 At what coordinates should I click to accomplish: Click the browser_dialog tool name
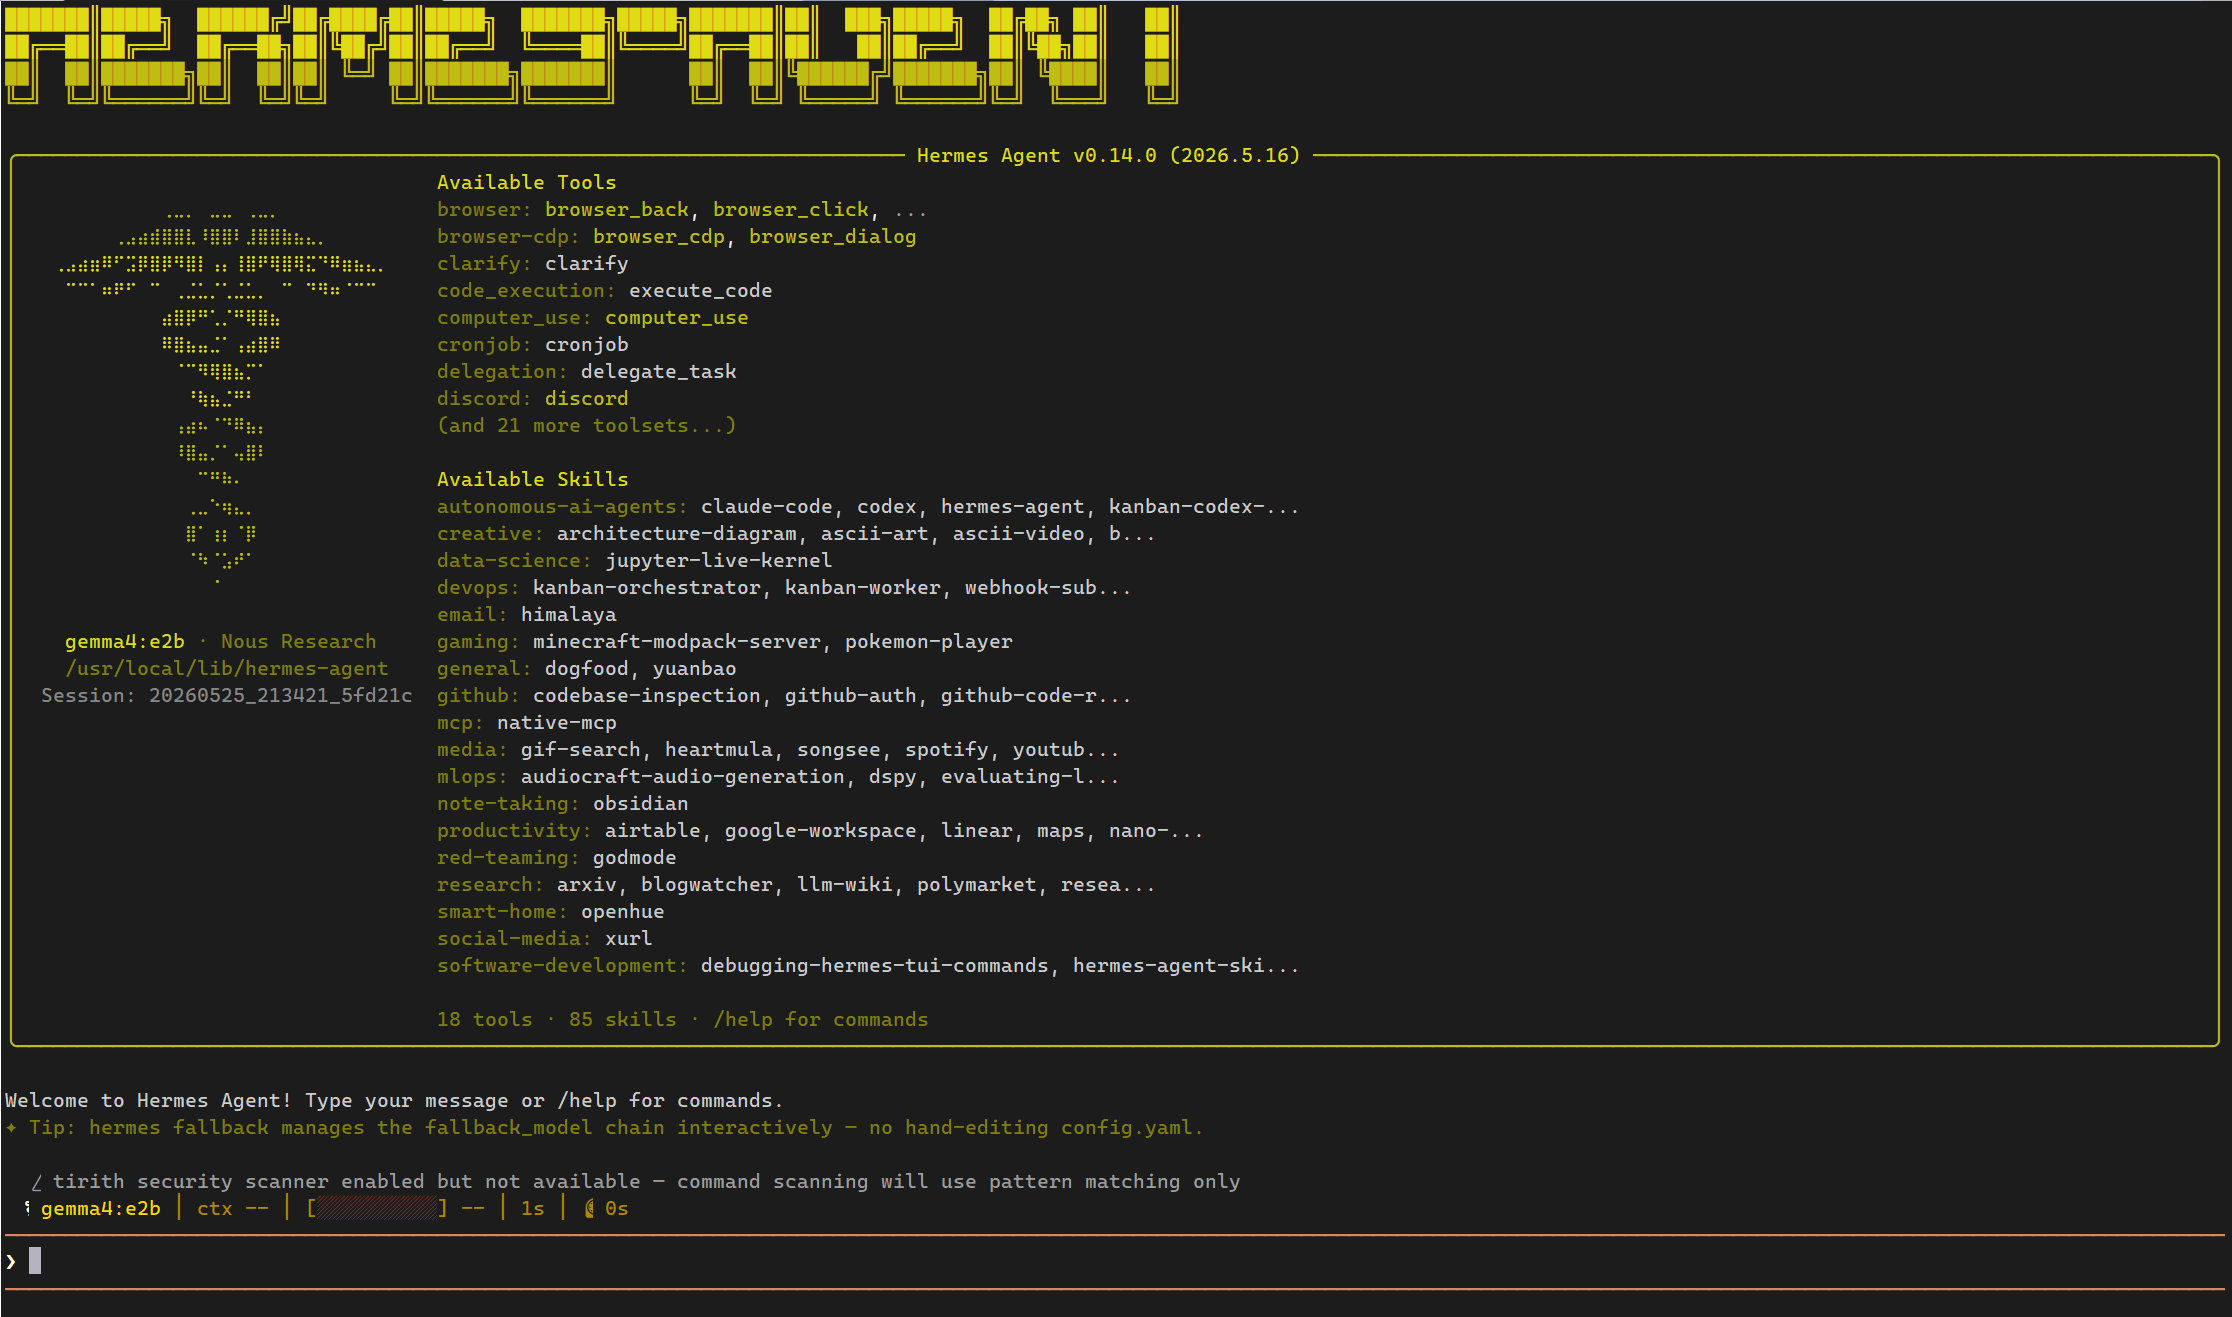tap(833, 236)
